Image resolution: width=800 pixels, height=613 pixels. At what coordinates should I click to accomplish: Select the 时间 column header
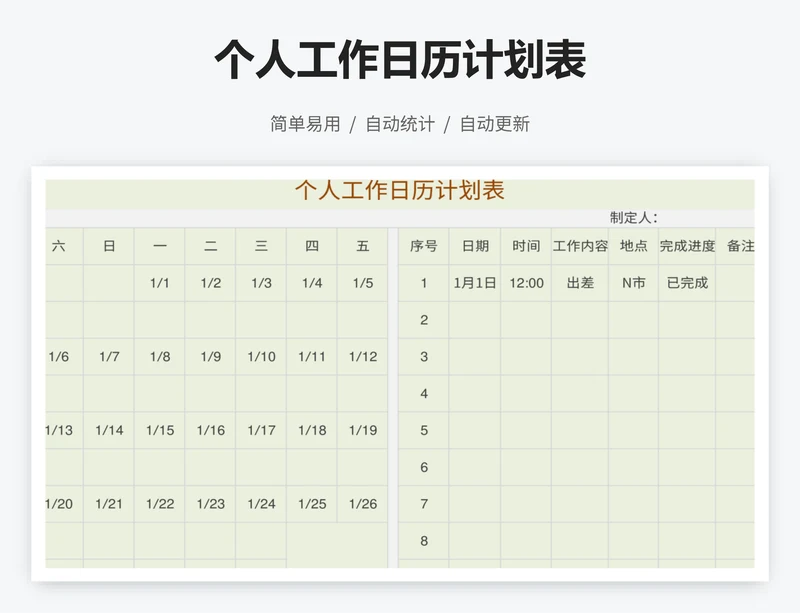click(526, 246)
